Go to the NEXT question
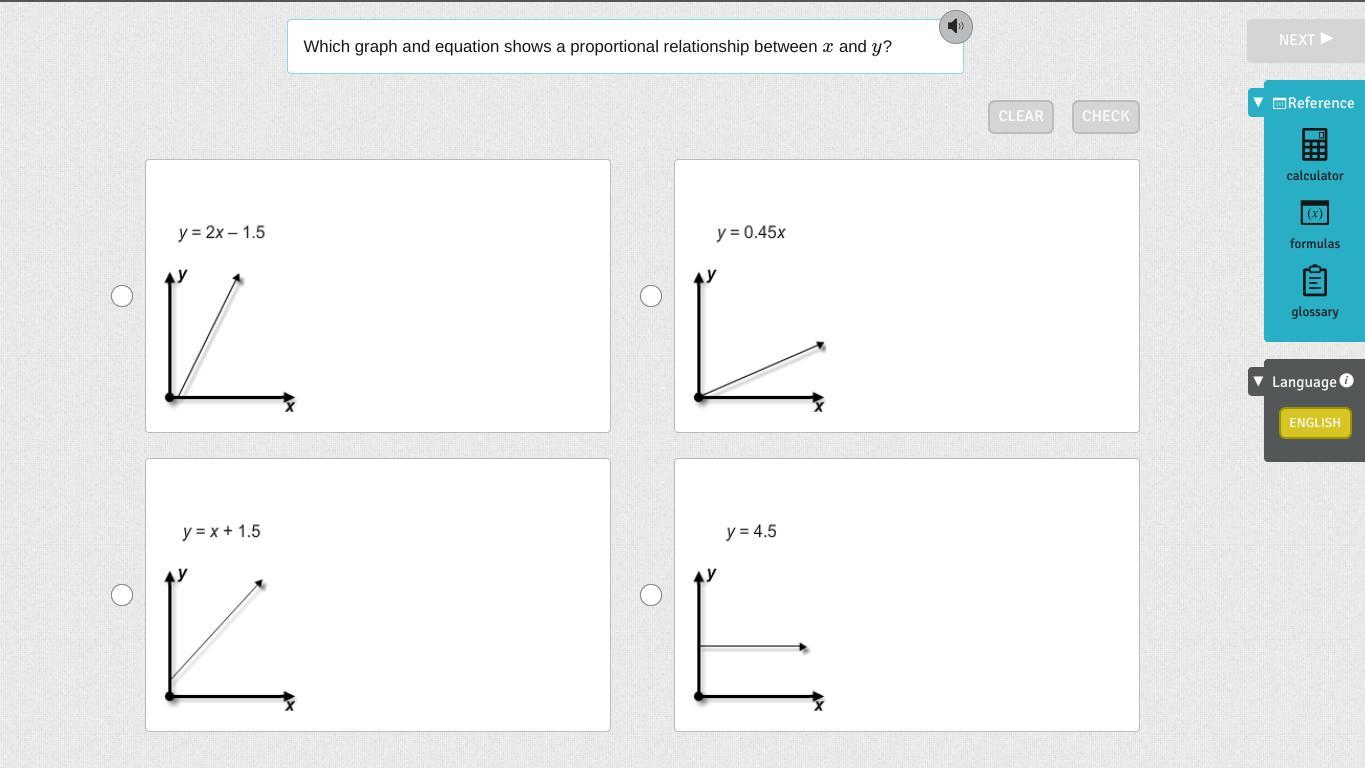 (1305, 40)
